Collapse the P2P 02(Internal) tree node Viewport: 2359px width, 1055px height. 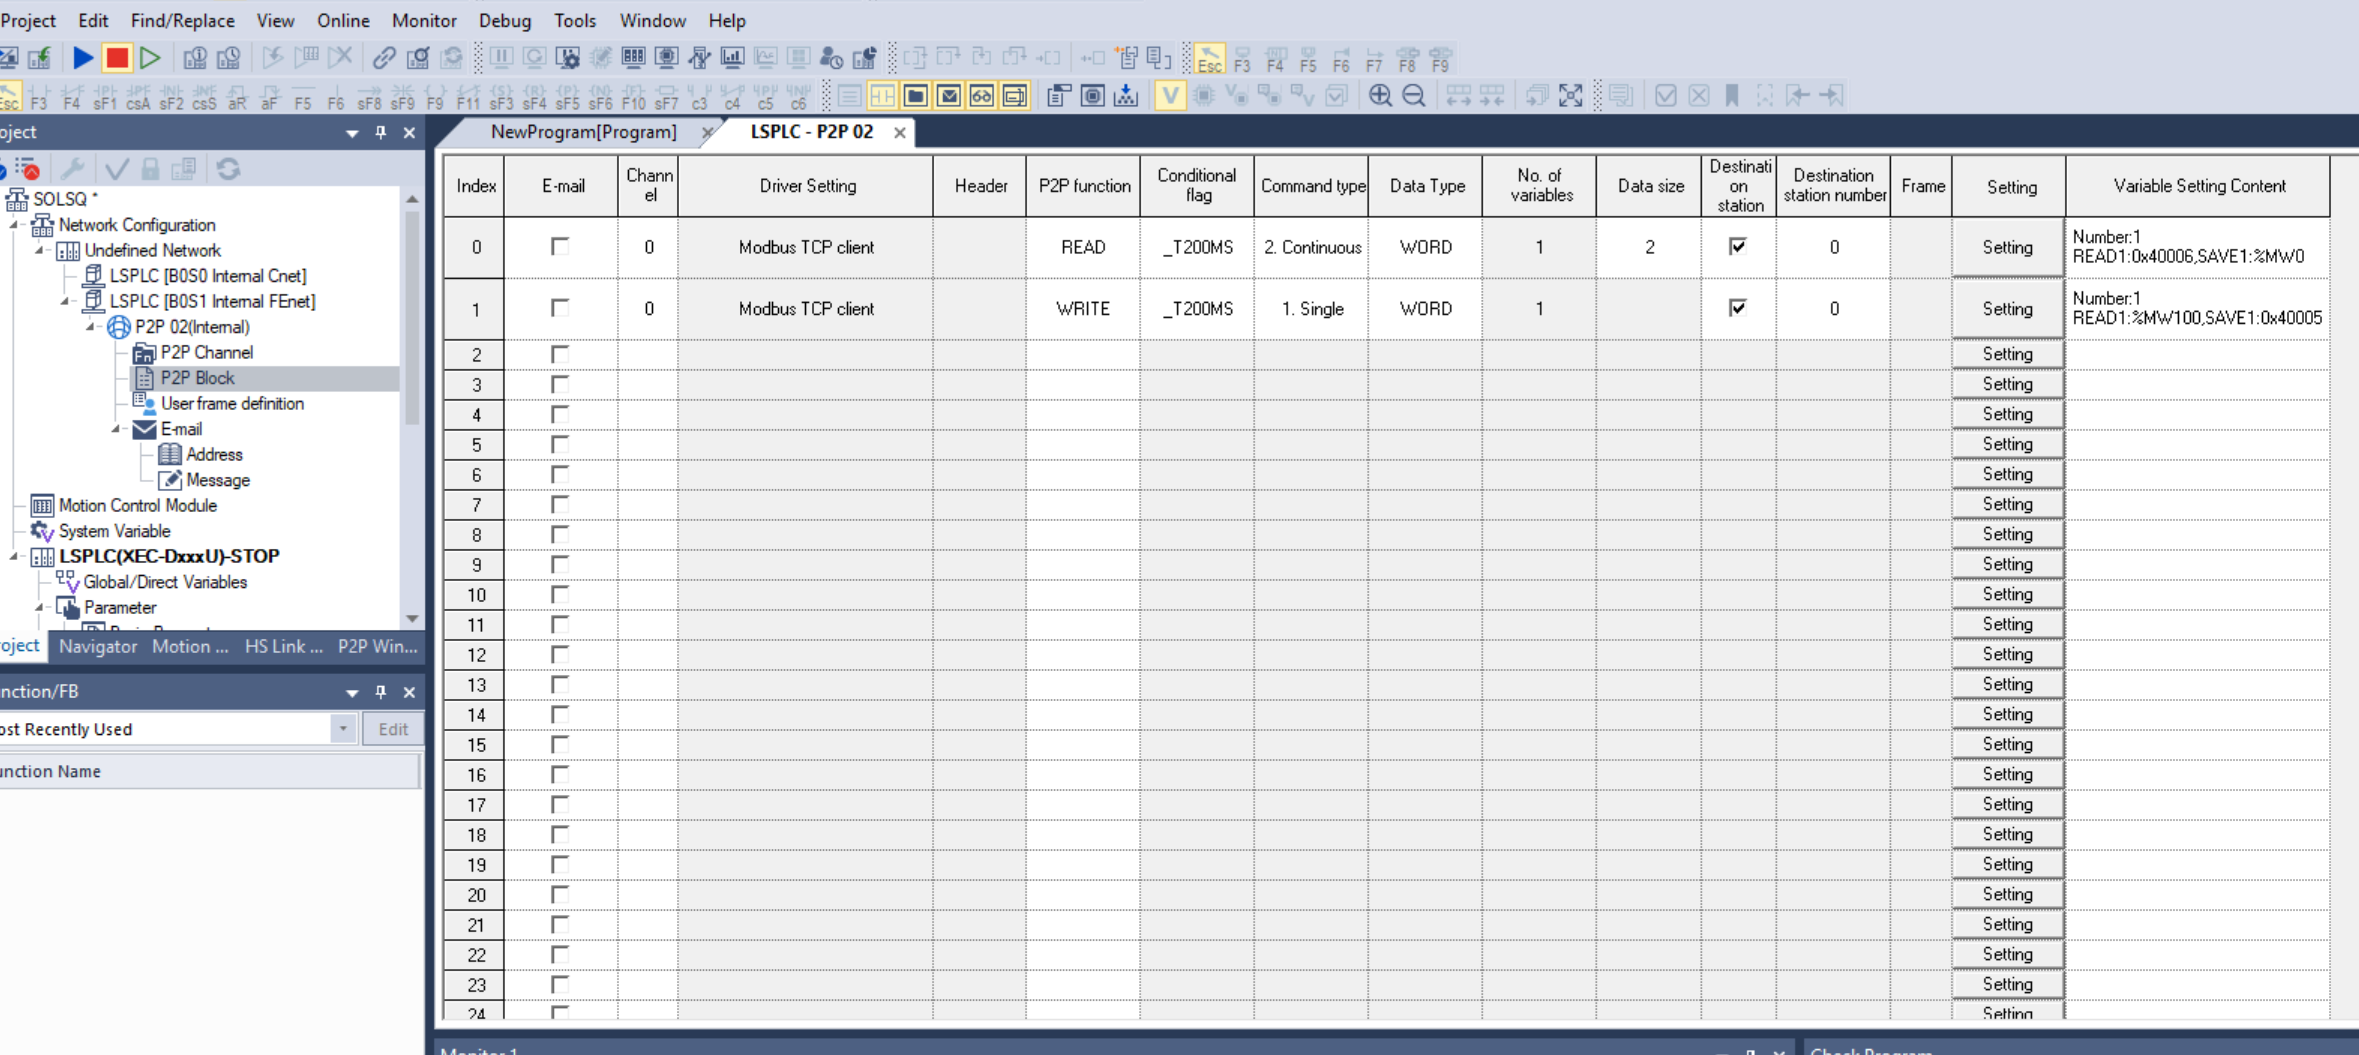tap(91, 327)
